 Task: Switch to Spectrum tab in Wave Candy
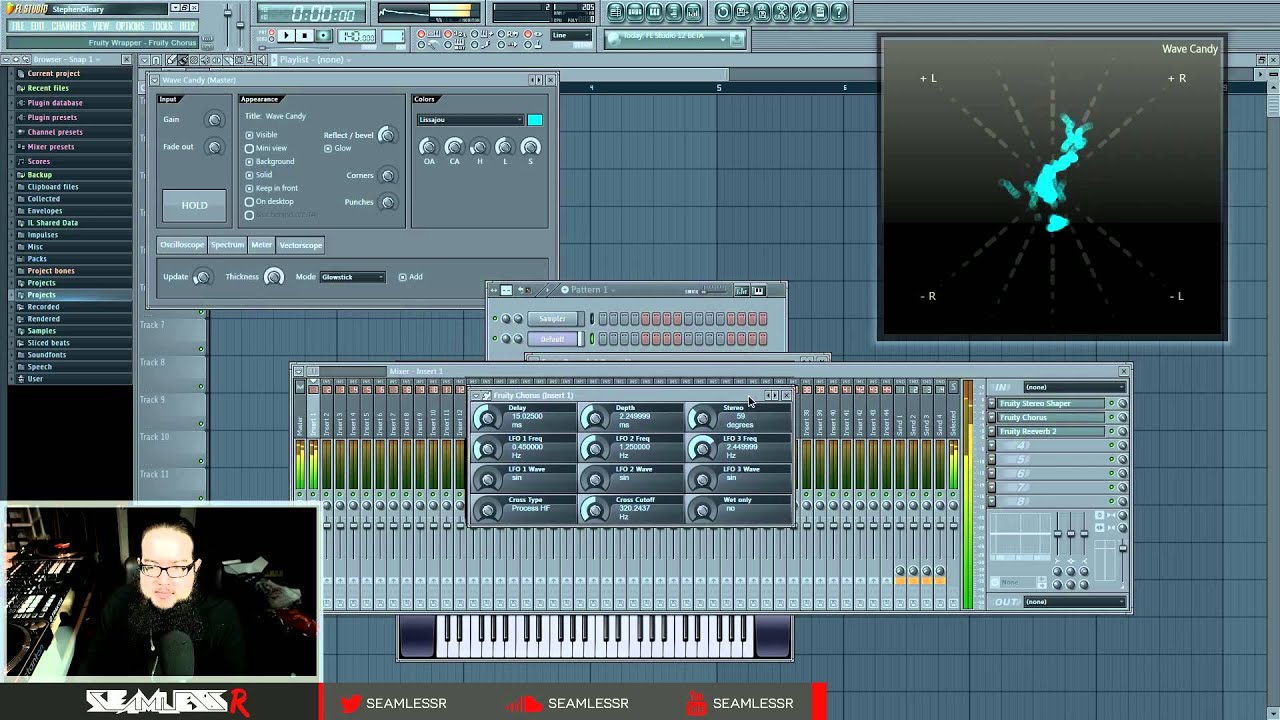pos(227,245)
